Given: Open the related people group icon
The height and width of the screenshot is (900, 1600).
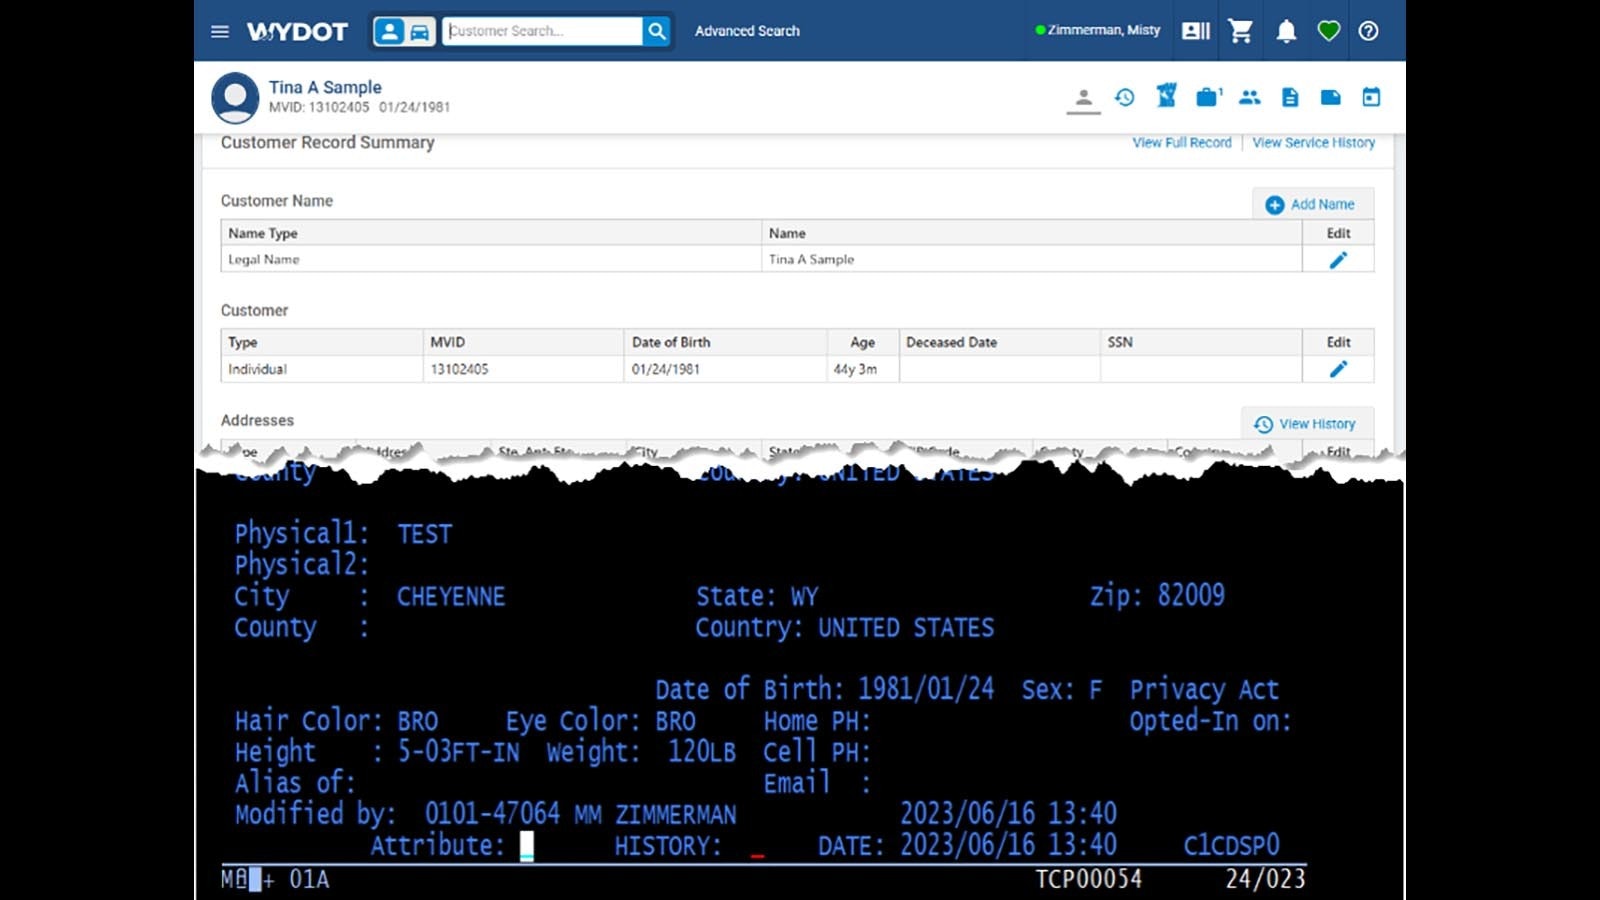Looking at the screenshot, I should (x=1249, y=97).
